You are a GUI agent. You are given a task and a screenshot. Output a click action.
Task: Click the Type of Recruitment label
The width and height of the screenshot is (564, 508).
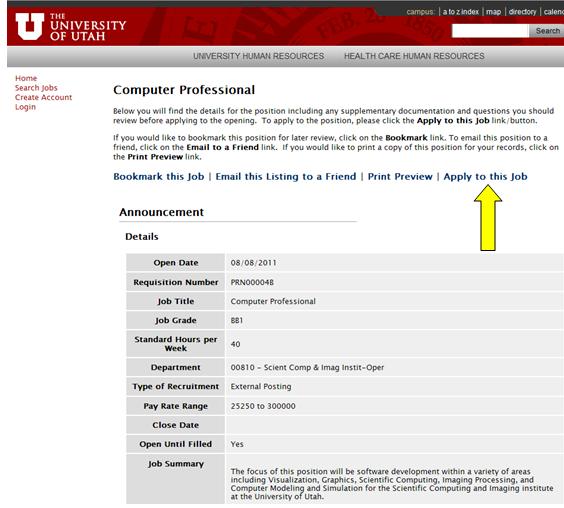(x=176, y=386)
